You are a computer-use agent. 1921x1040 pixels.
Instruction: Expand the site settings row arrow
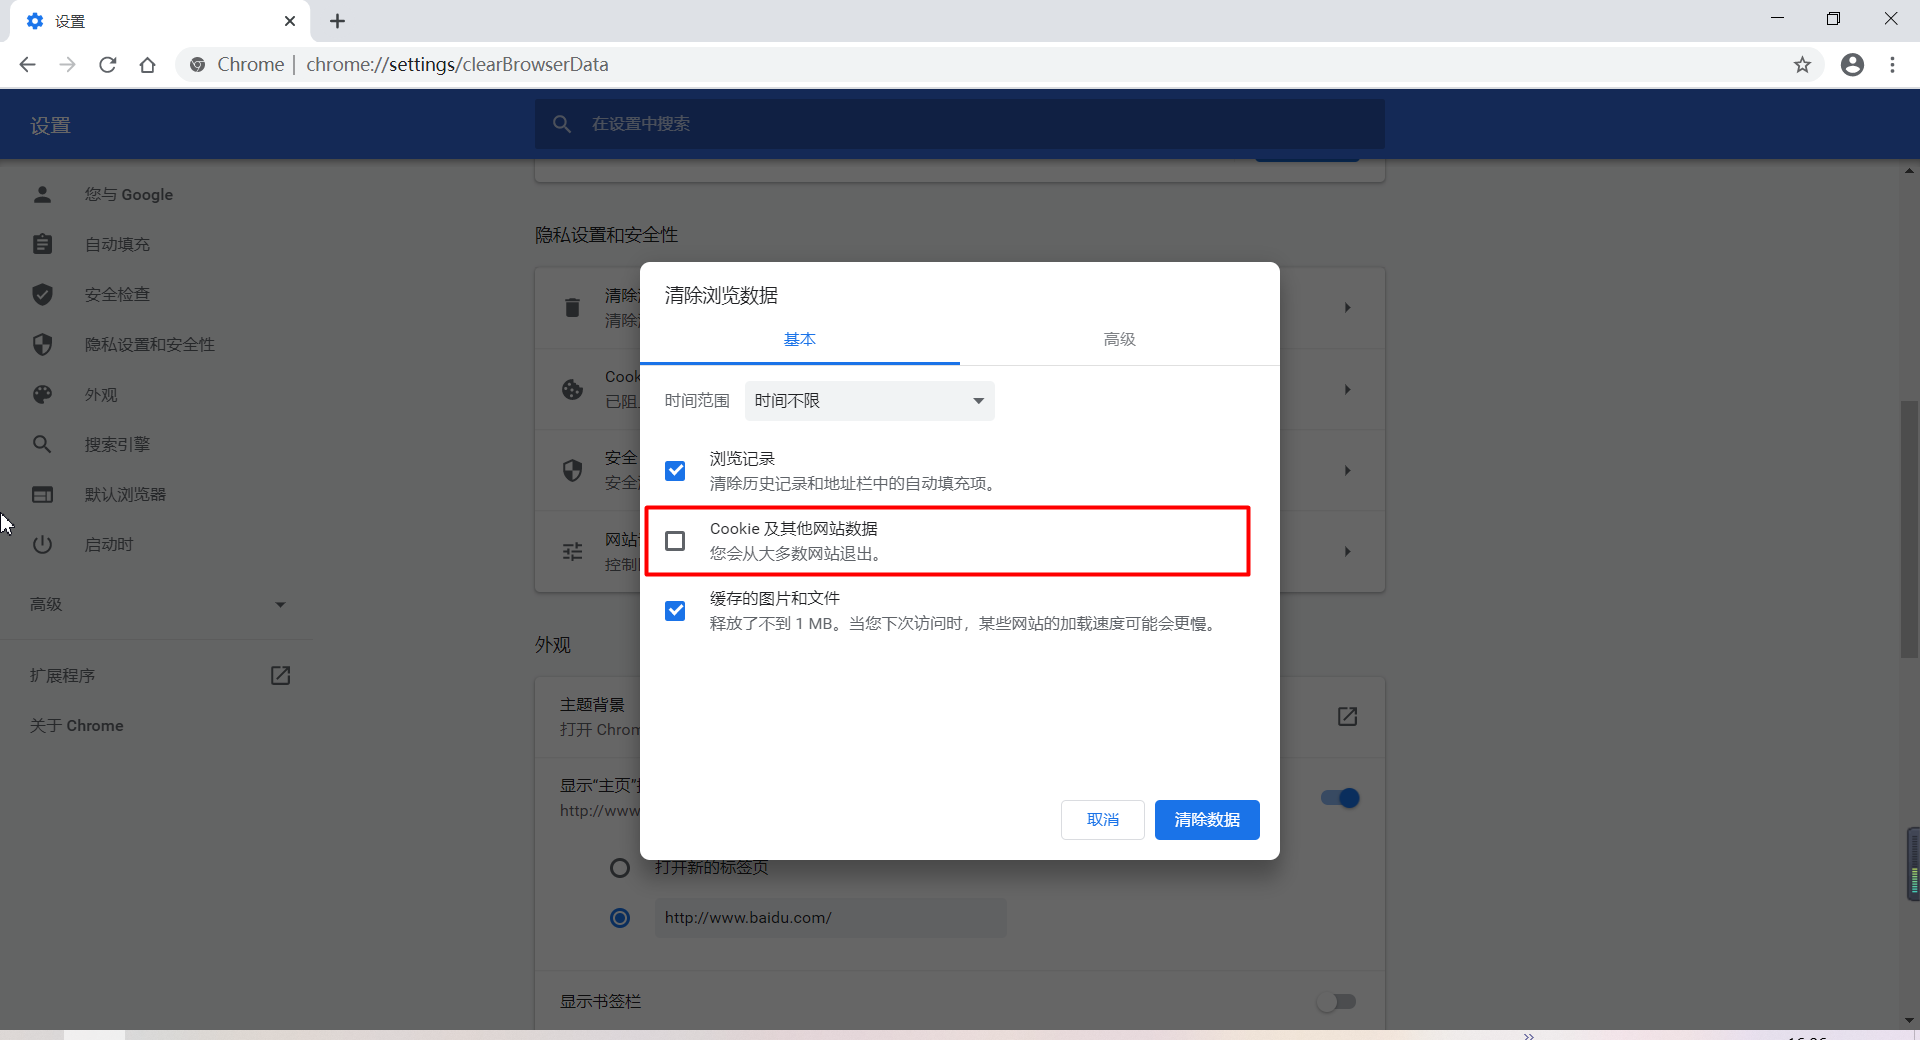pyautogui.click(x=1347, y=552)
